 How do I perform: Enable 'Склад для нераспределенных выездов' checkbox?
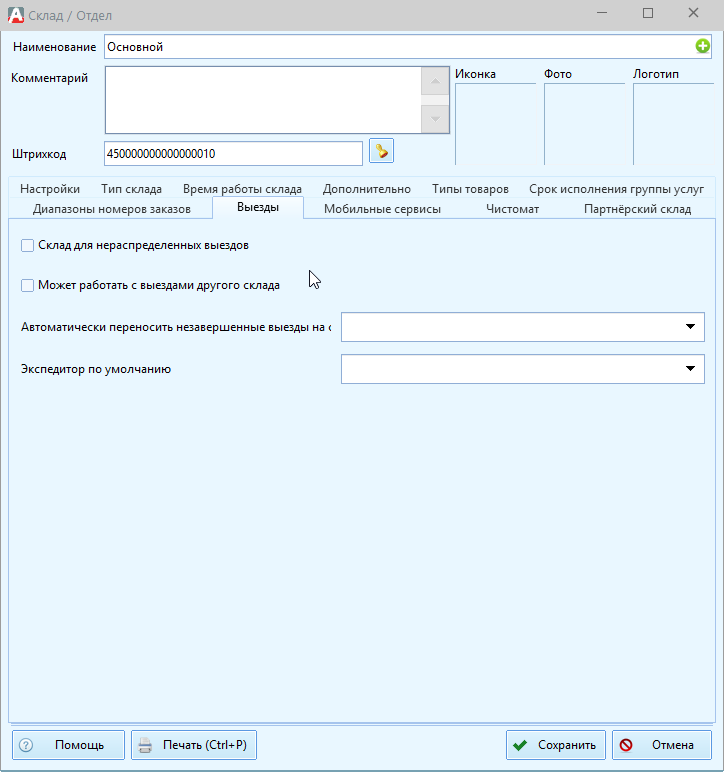coord(28,245)
